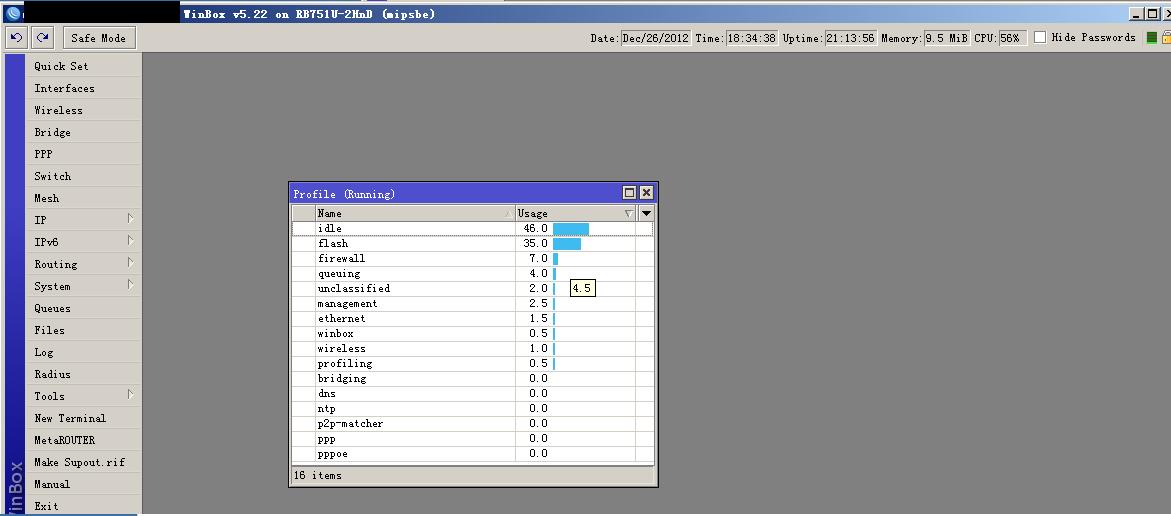Sort by the Name column header
This screenshot has width=1171, height=516.
pos(415,213)
